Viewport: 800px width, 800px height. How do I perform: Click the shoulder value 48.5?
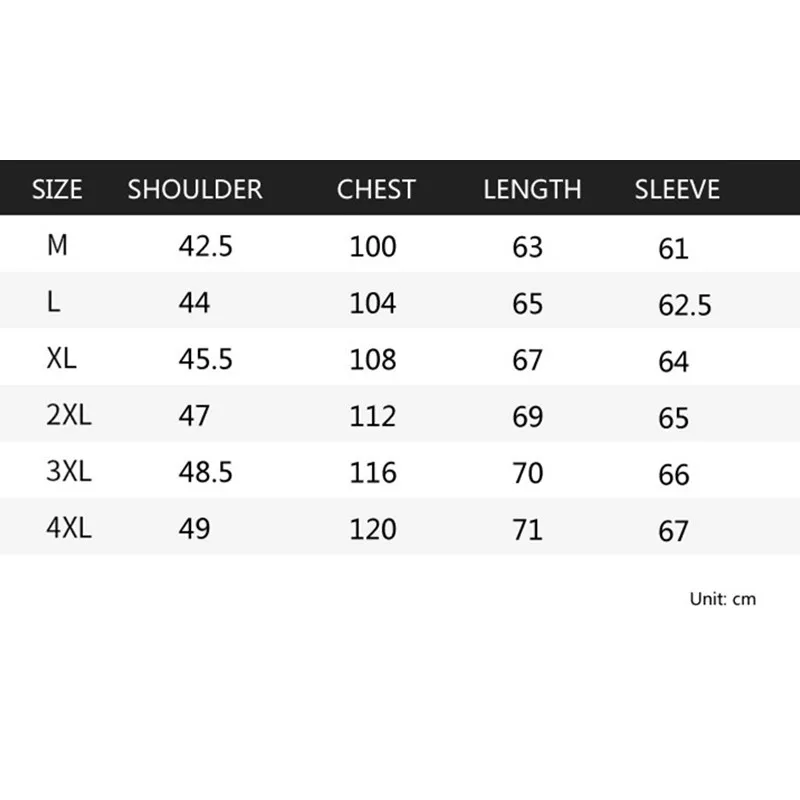click(206, 472)
